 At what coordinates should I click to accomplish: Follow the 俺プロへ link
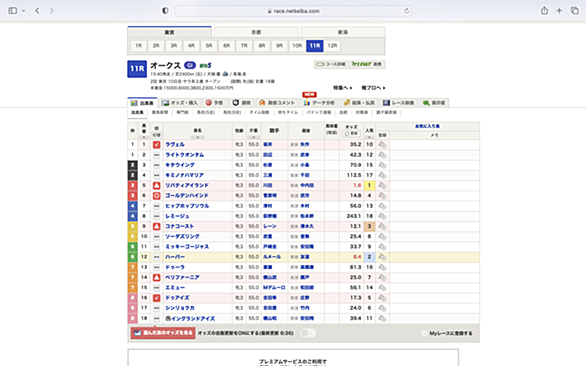click(373, 88)
